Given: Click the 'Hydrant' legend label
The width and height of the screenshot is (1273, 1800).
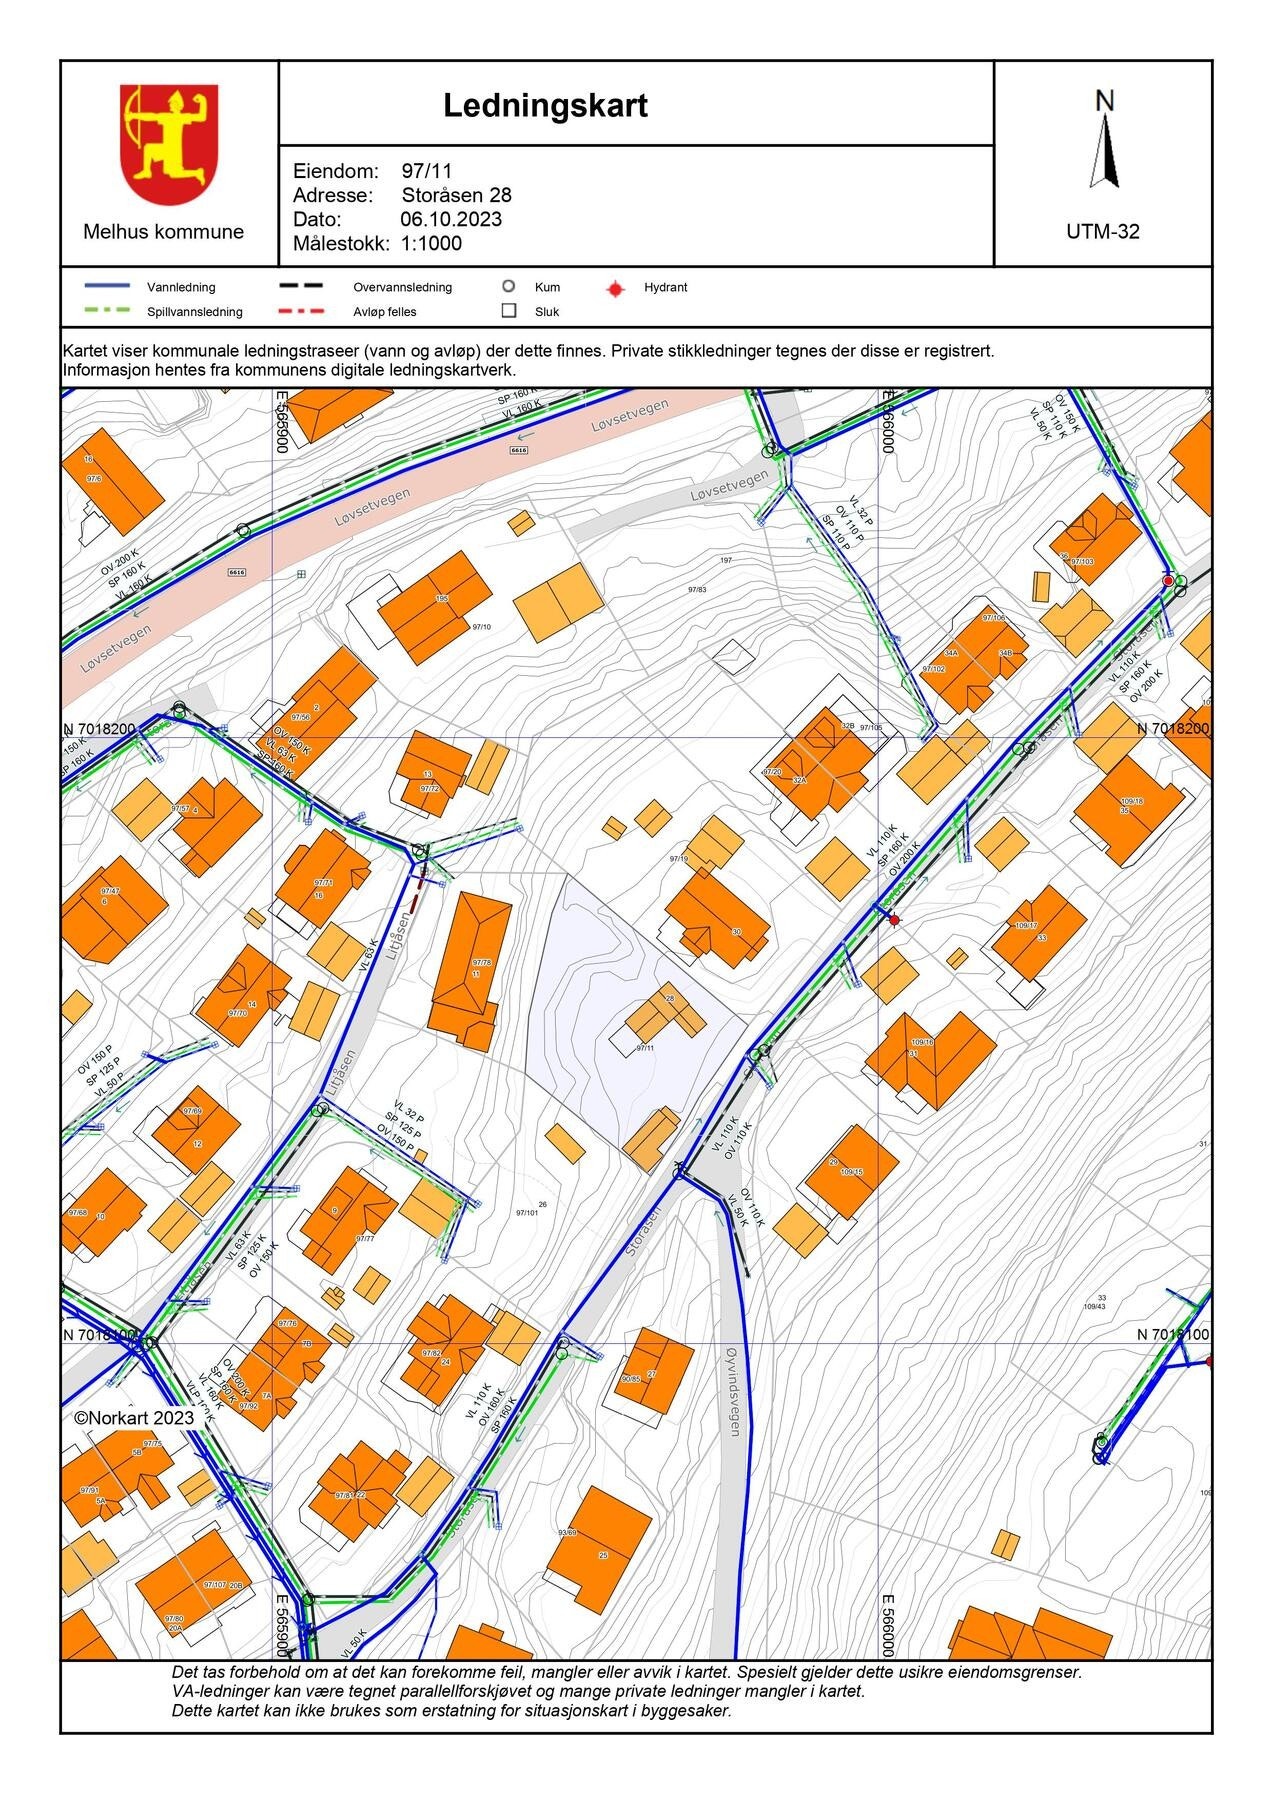Looking at the screenshot, I should coord(666,287).
